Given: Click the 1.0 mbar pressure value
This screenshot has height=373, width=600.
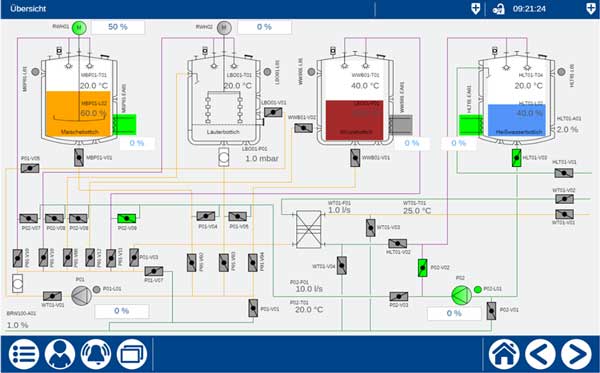Looking at the screenshot, I should point(262,158).
